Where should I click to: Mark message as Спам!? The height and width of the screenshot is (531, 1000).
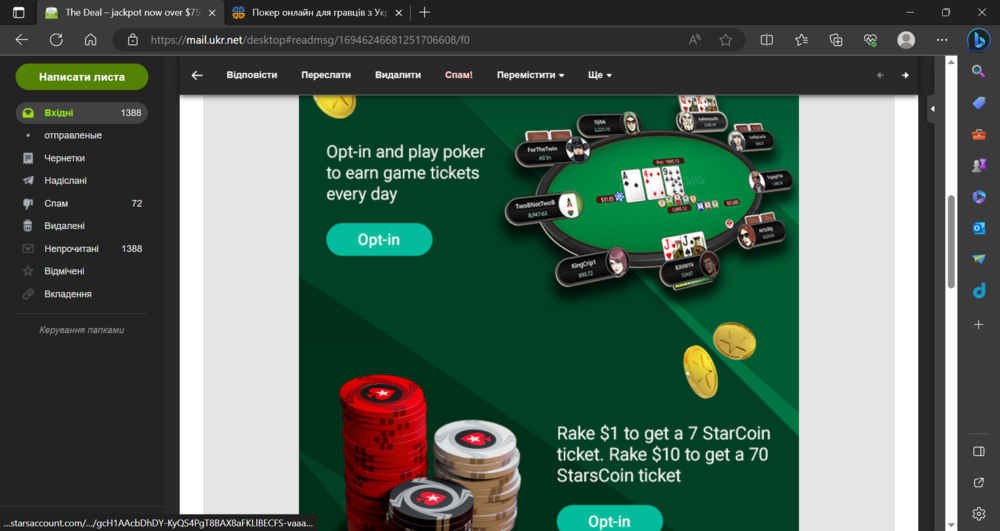click(459, 75)
